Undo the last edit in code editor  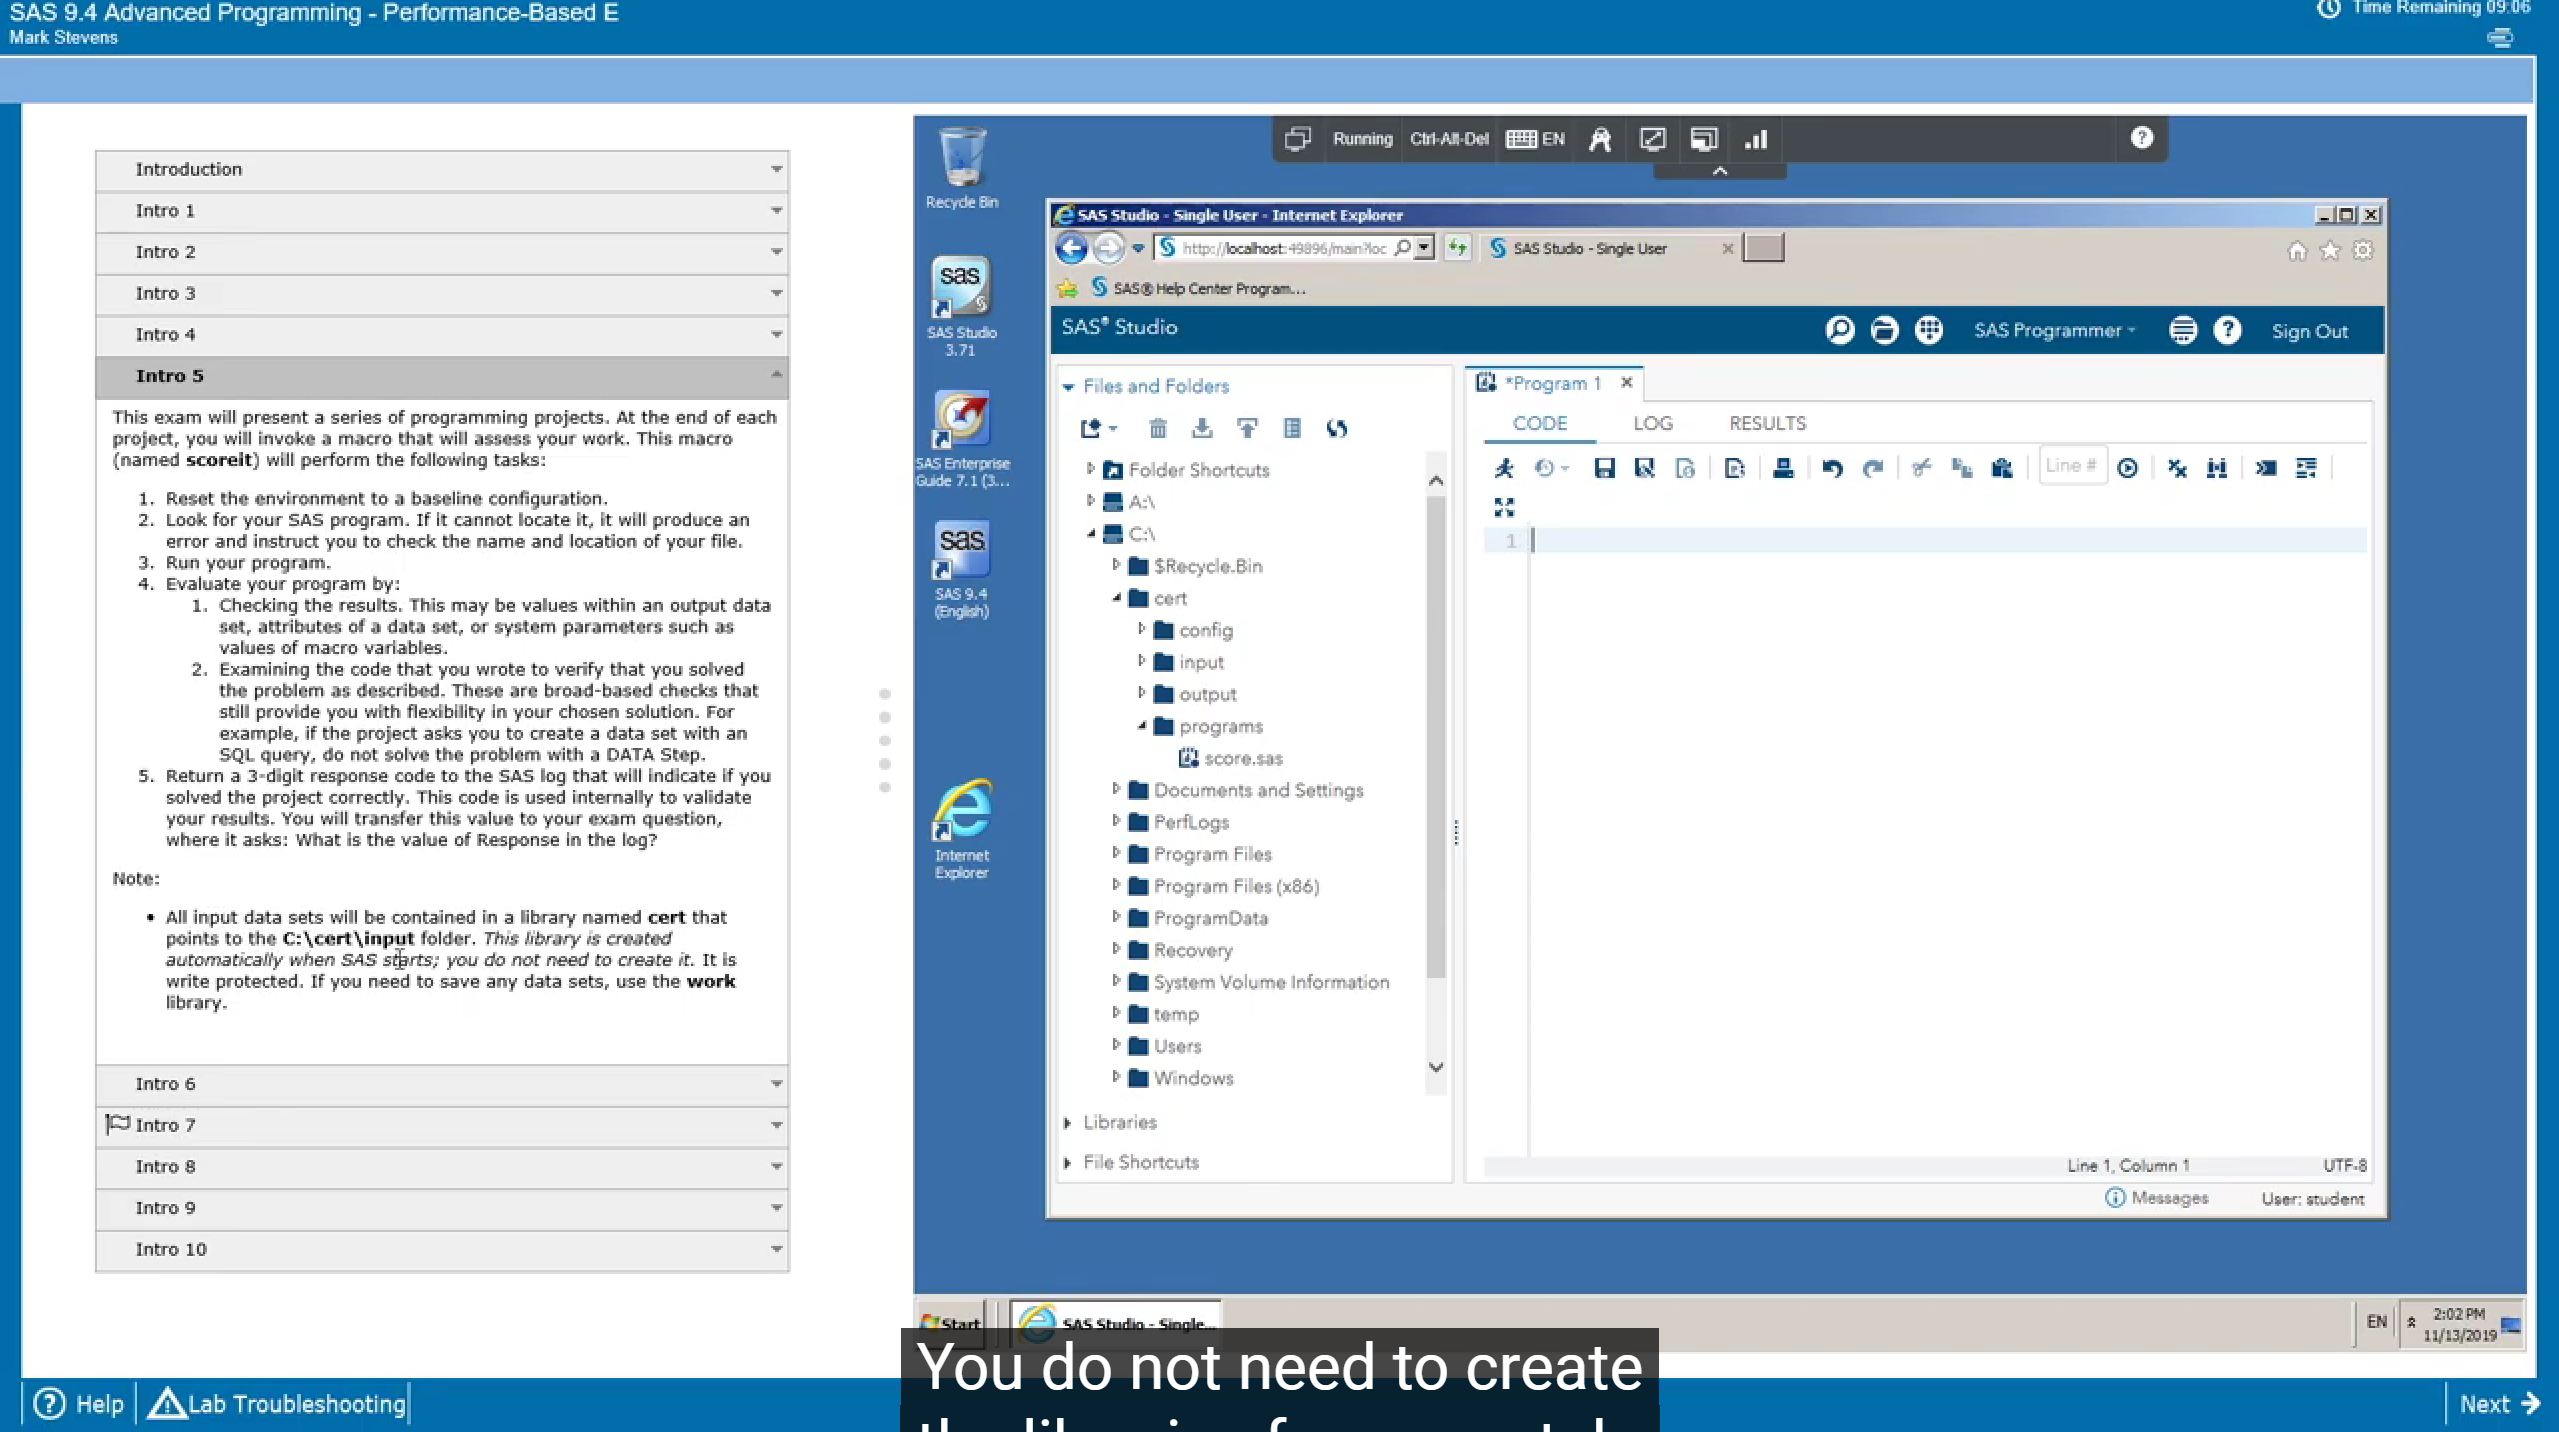pos(1832,468)
